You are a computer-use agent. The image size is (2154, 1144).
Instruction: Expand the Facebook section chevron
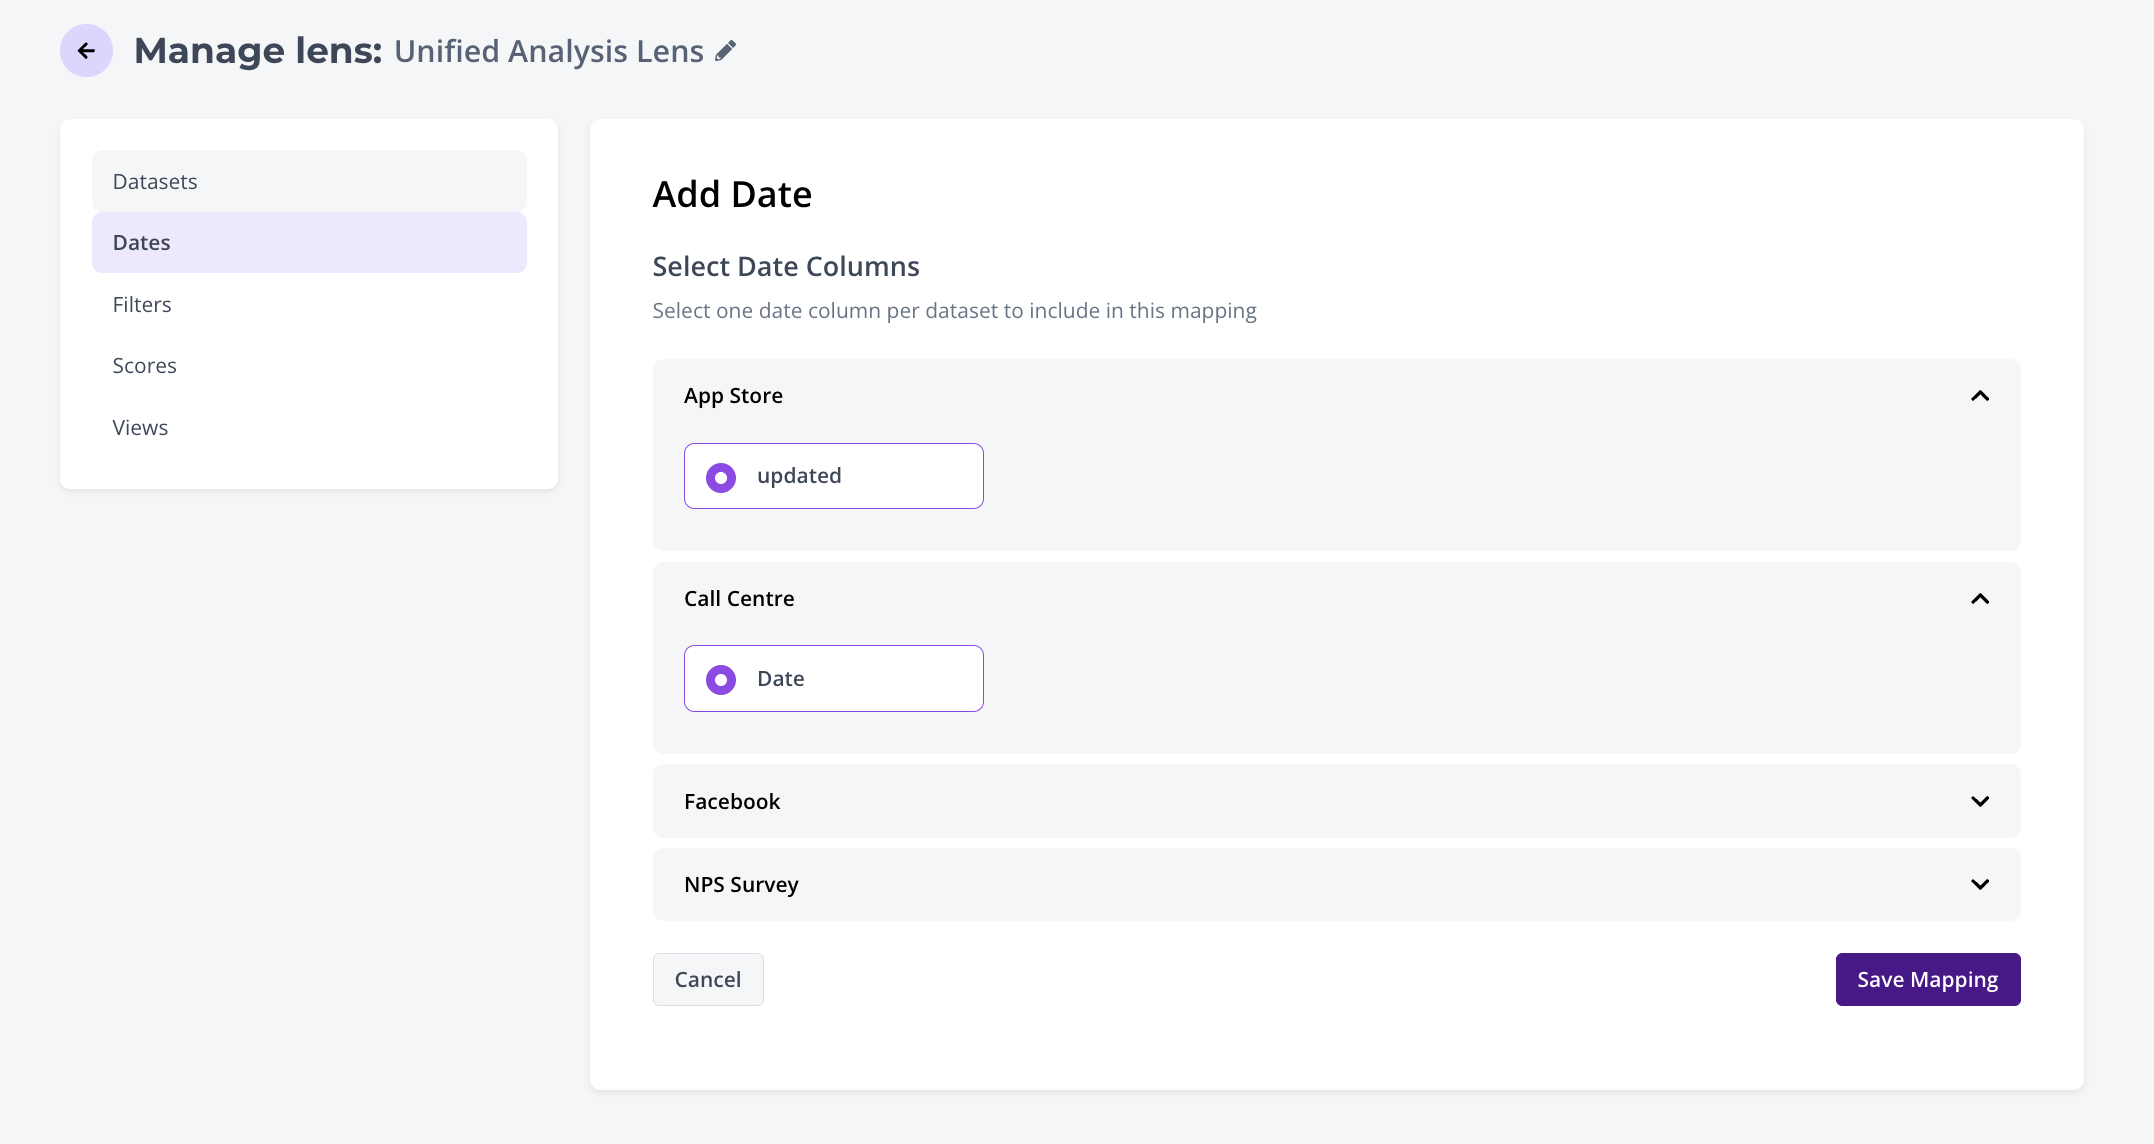pyautogui.click(x=1979, y=802)
